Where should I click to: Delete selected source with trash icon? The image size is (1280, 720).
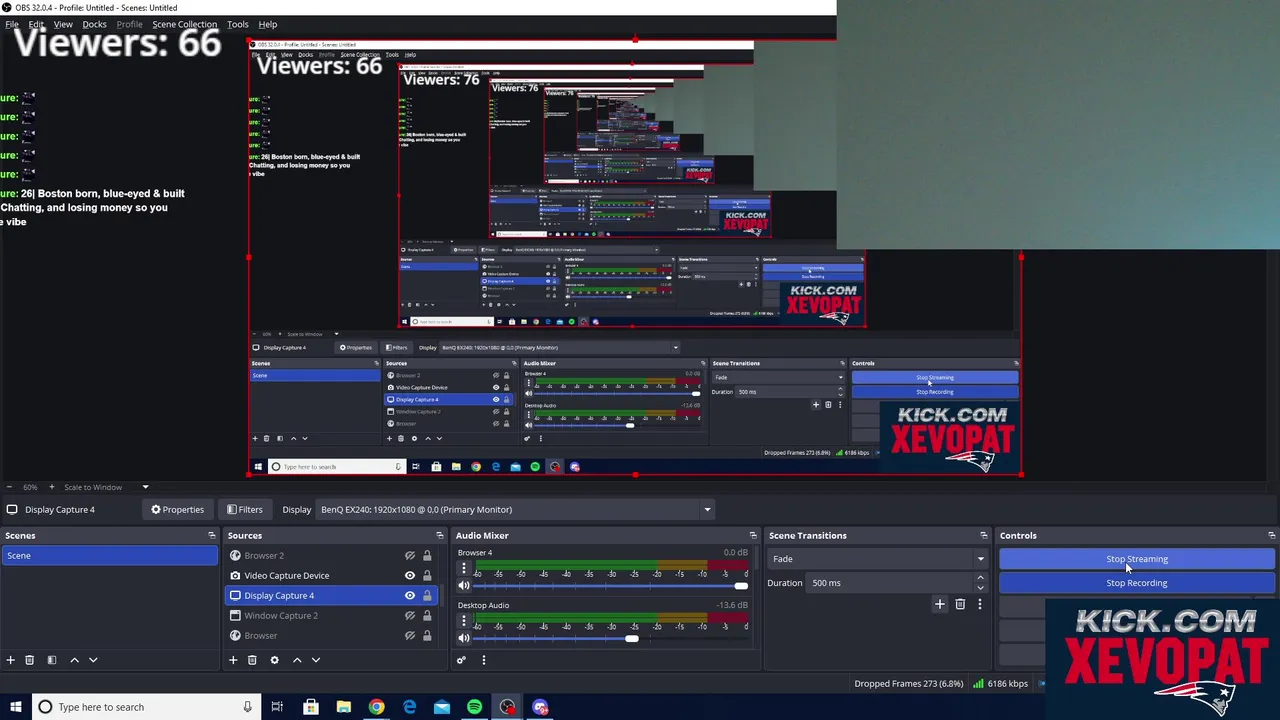coord(252,660)
